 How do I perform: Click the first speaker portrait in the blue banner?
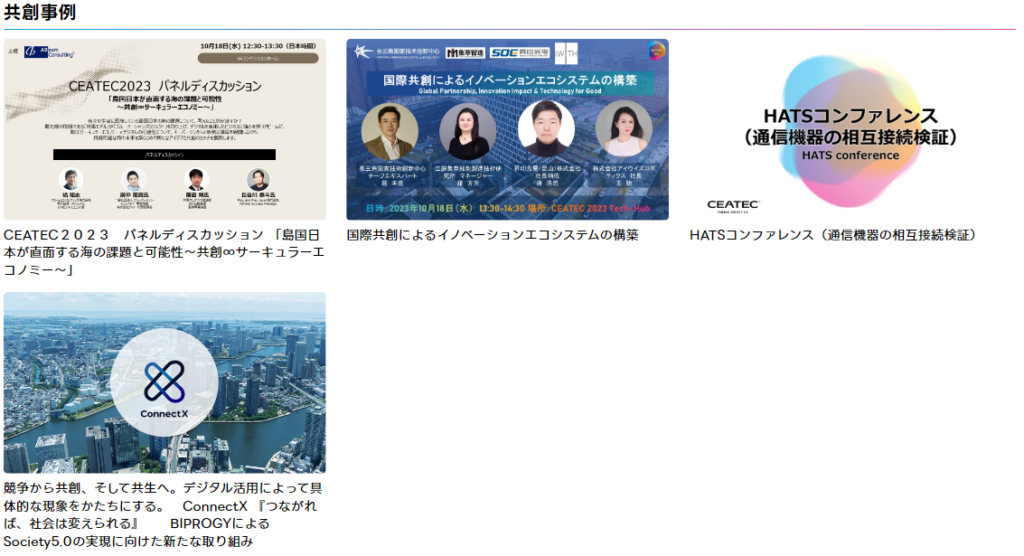pyautogui.click(x=390, y=131)
